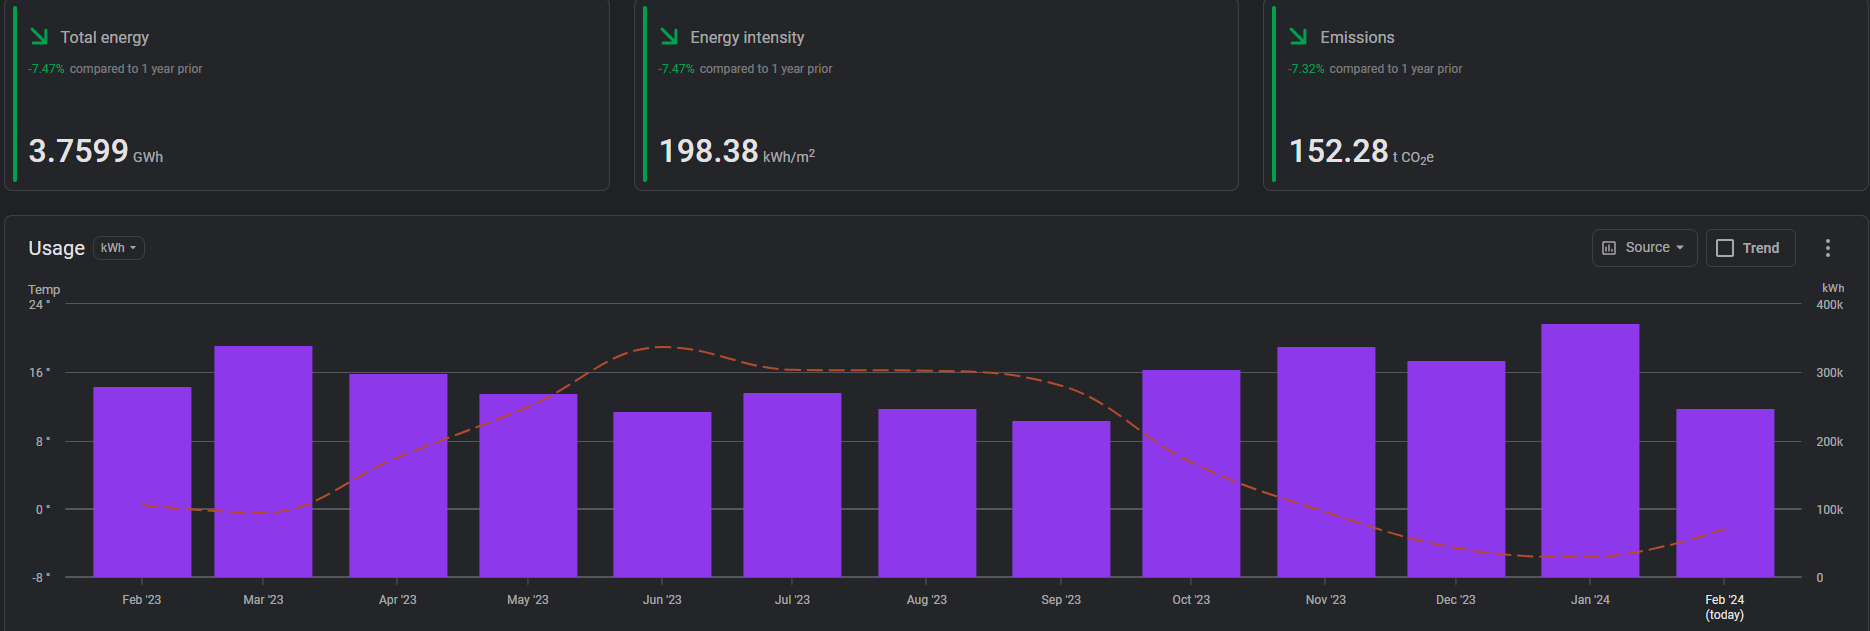Viewport: 1870px width, 631px height.
Task: Select the Feb '23 usage bar
Action: pyautogui.click(x=142, y=482)
